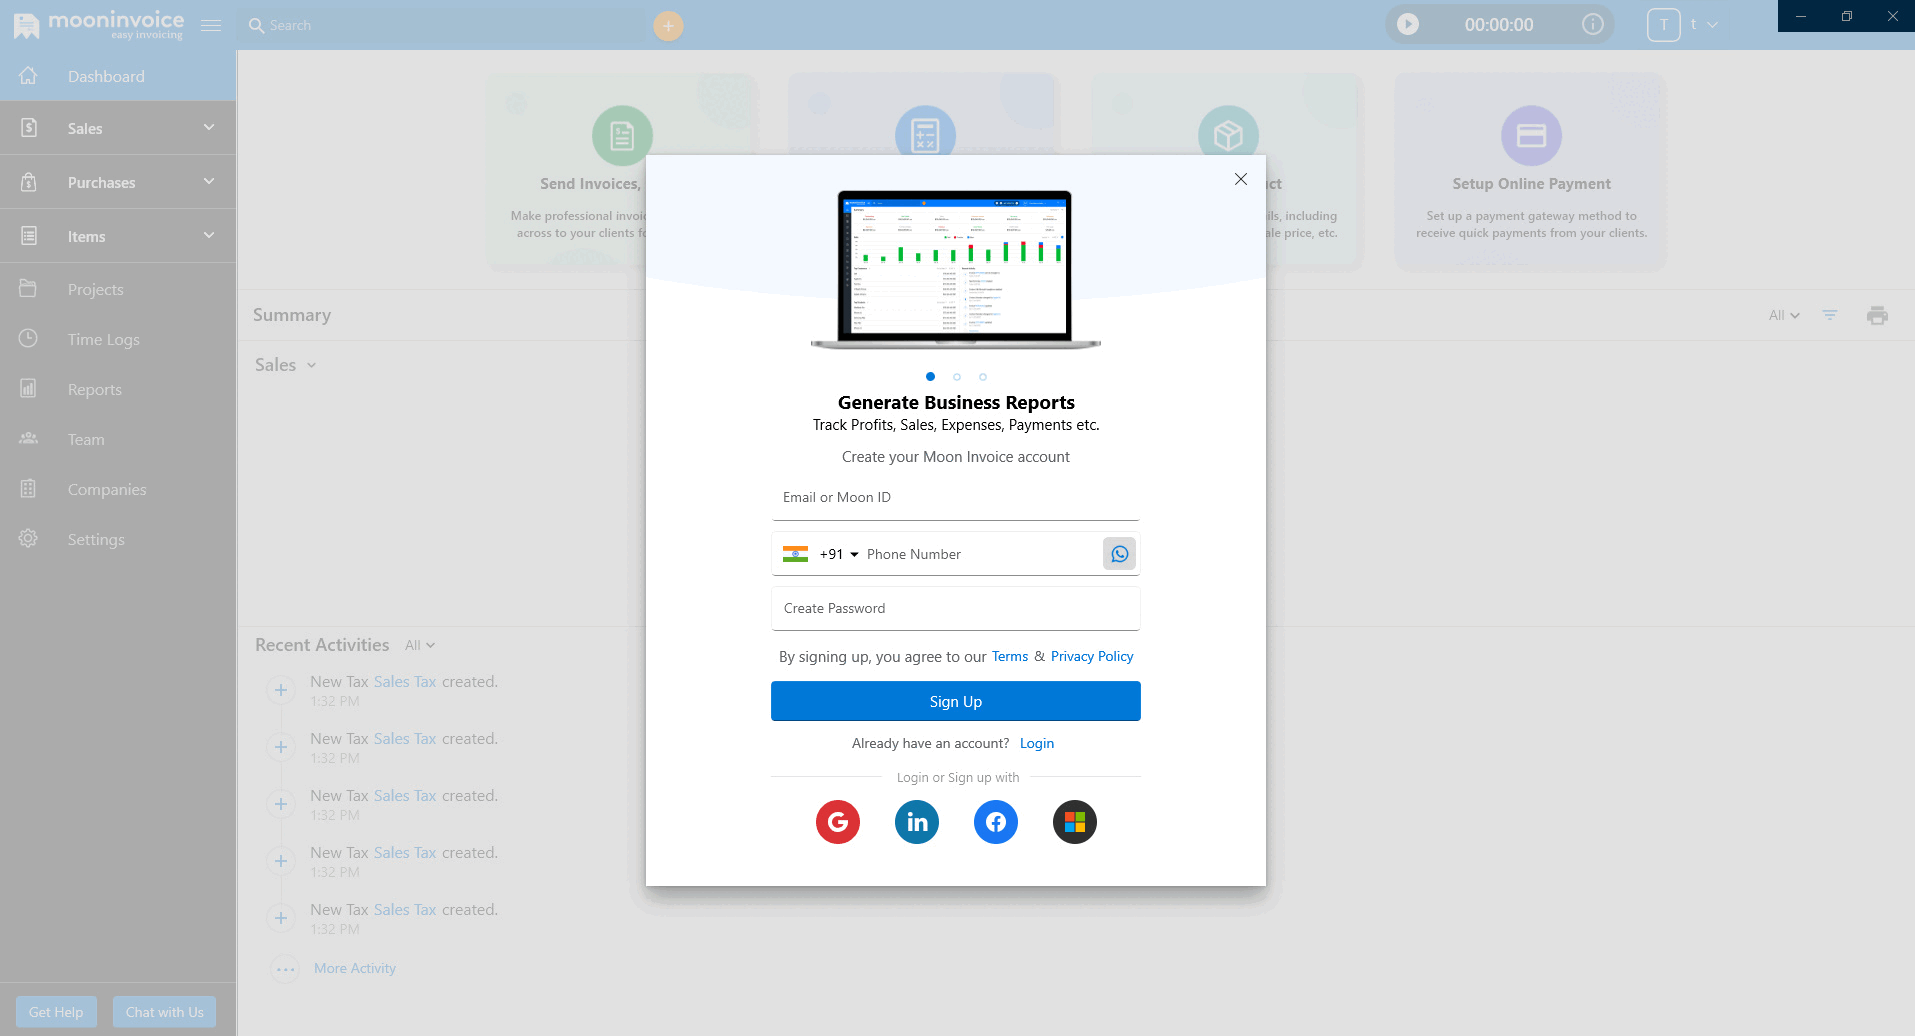Click the Setup Online Payment card icon
The image size is (1915, 1036).
pyautogui.click(x=1531, y=135)
